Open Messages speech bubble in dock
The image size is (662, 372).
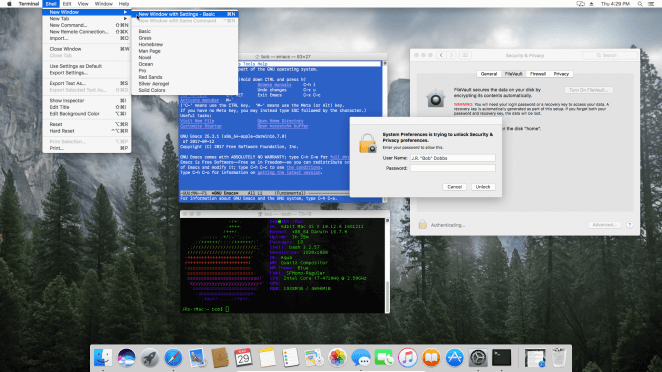pyautogui.click(x=361, y=358)
